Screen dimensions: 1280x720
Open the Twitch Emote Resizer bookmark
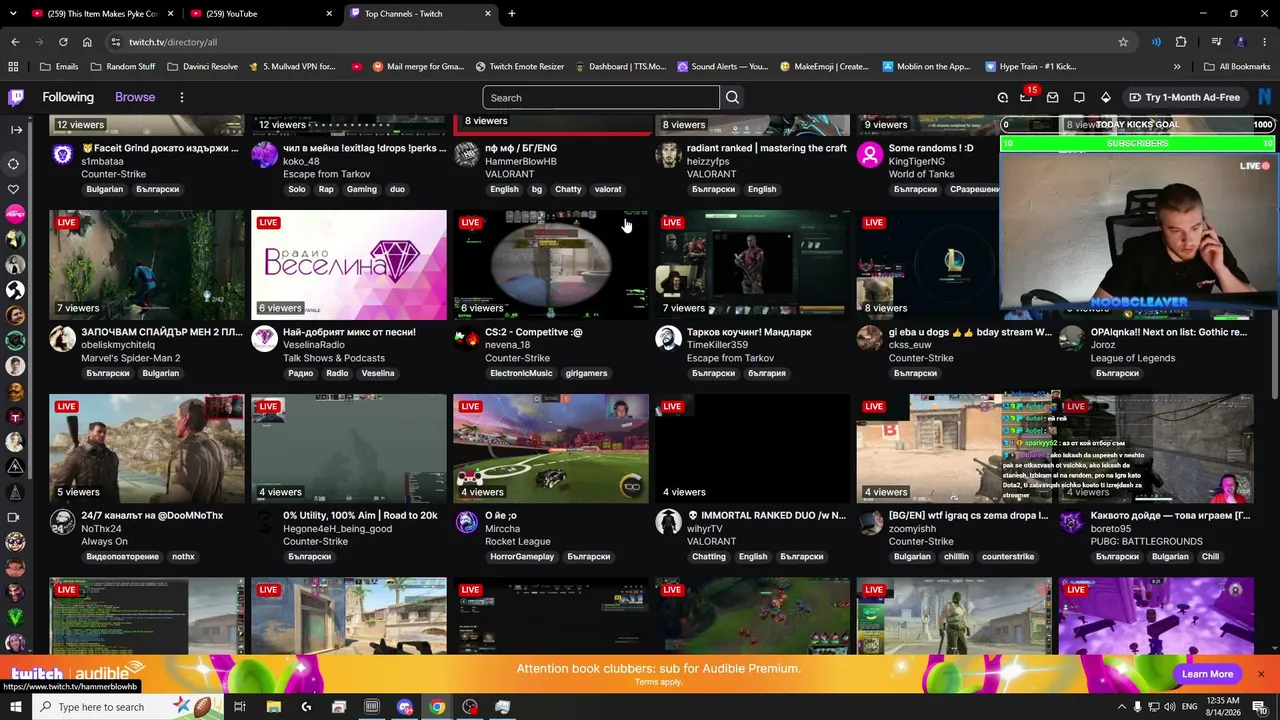pos(520,67)
